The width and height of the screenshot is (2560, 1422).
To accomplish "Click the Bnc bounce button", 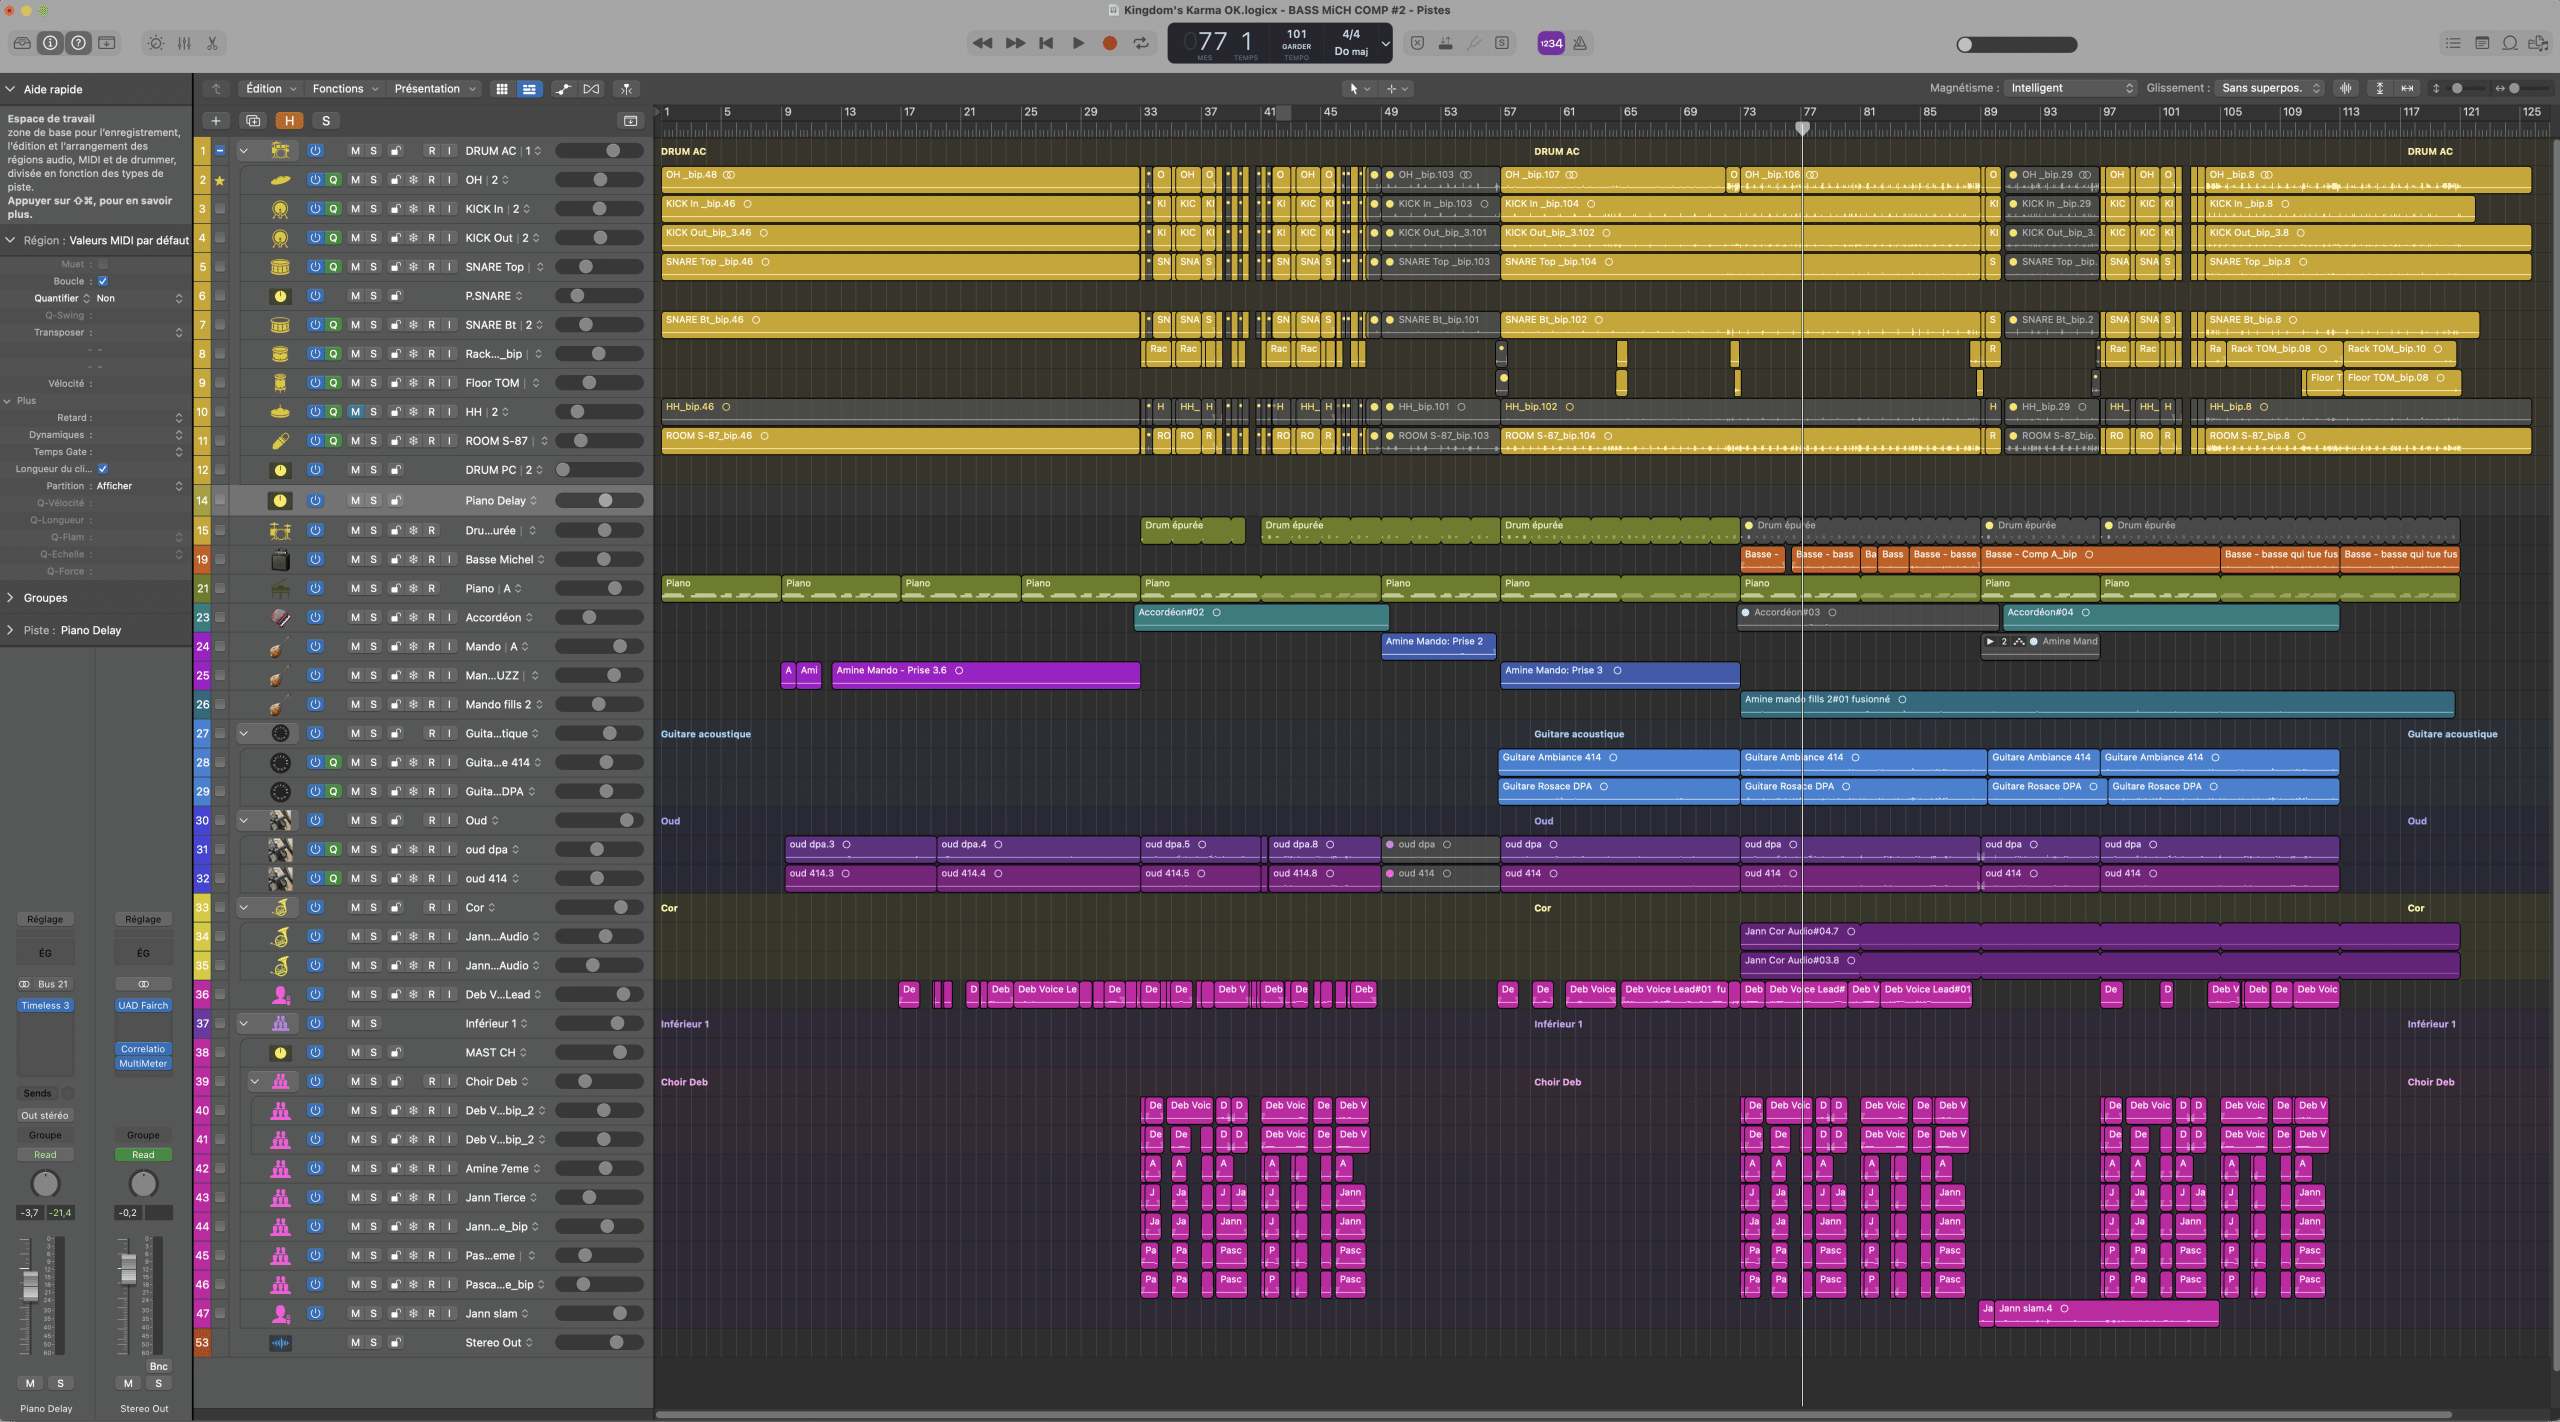I will 159,1367.
